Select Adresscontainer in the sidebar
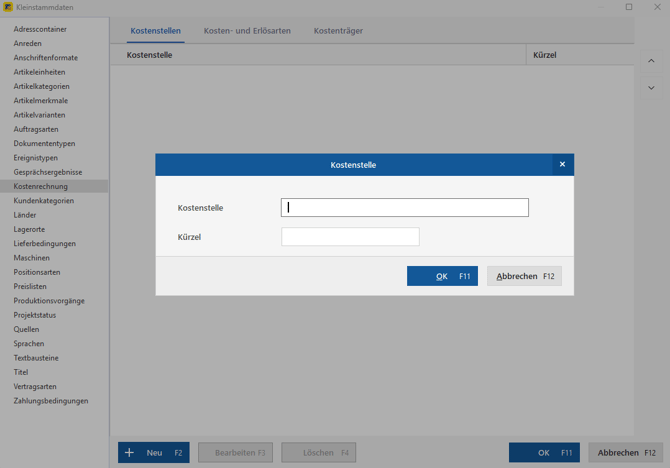Screen dimensions: 670x468 coord(40,29)
